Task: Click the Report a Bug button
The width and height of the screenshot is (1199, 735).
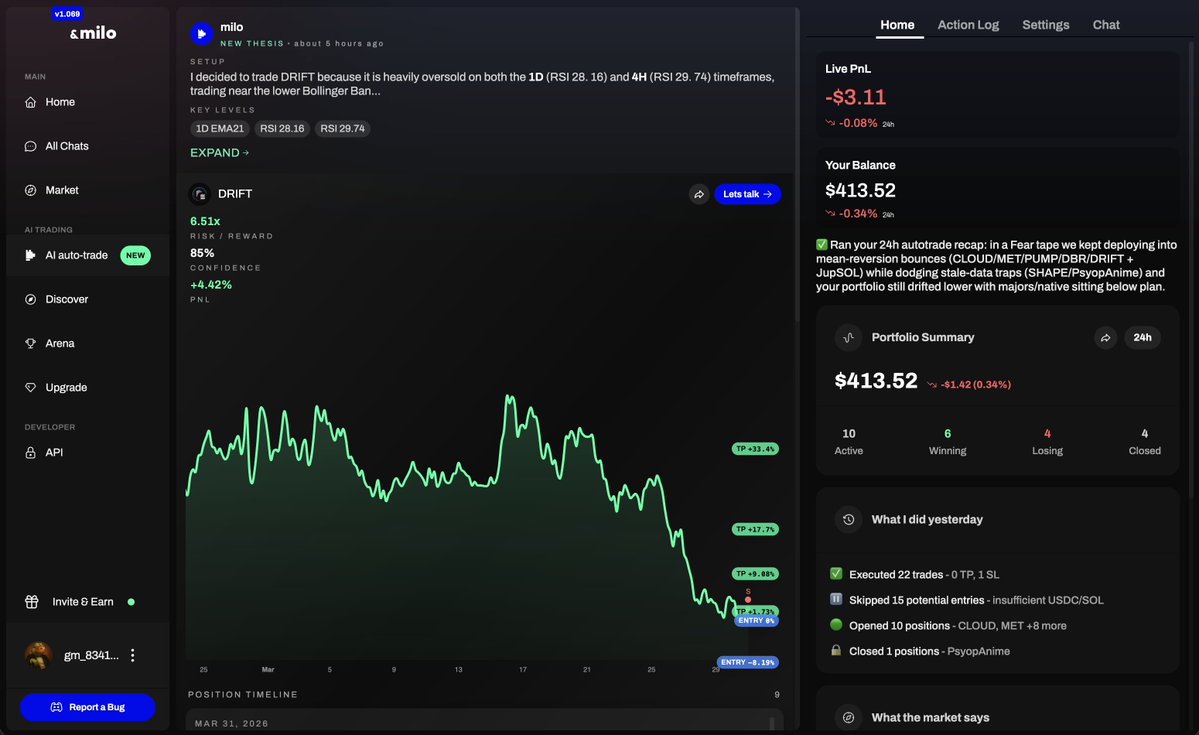Action: point(88,707)
